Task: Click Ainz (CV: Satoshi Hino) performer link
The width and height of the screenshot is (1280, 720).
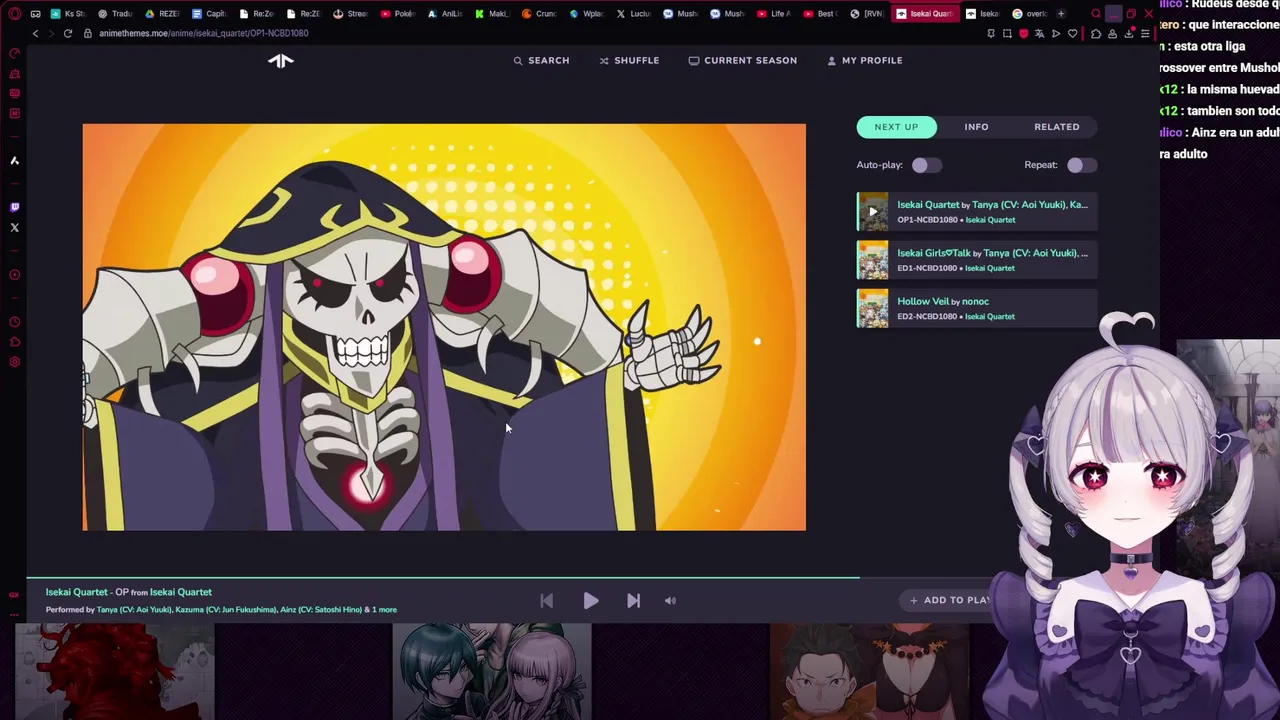Action: coord(321,610)
